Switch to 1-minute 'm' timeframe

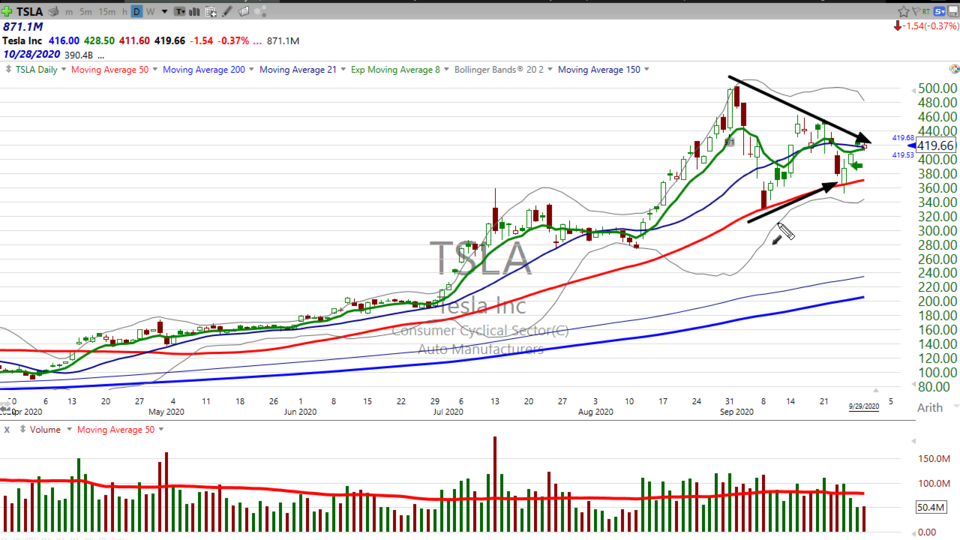point(69,12)
